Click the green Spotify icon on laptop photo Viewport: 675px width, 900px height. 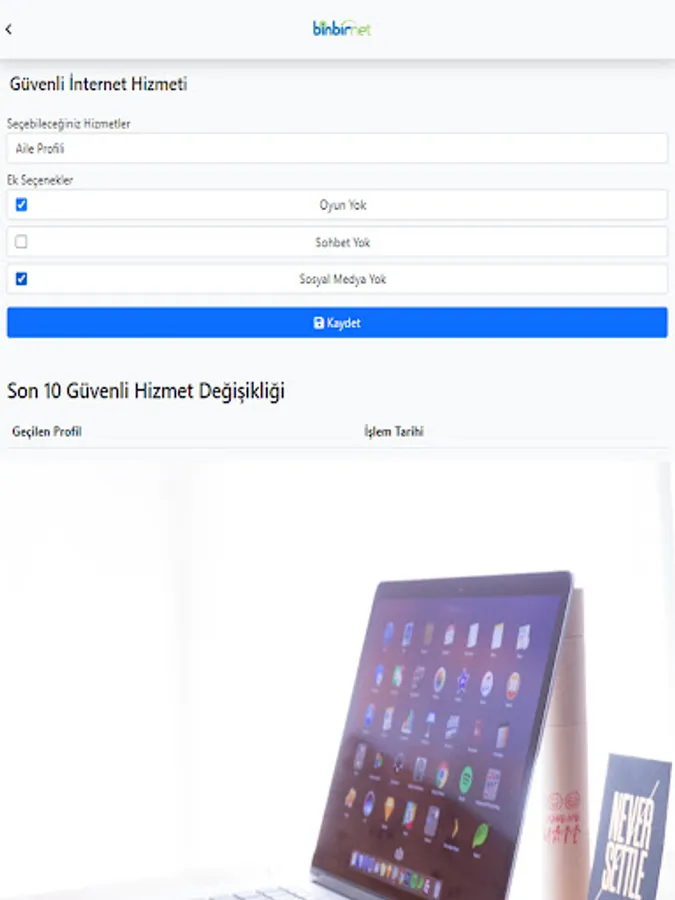(x=465, y=781)
